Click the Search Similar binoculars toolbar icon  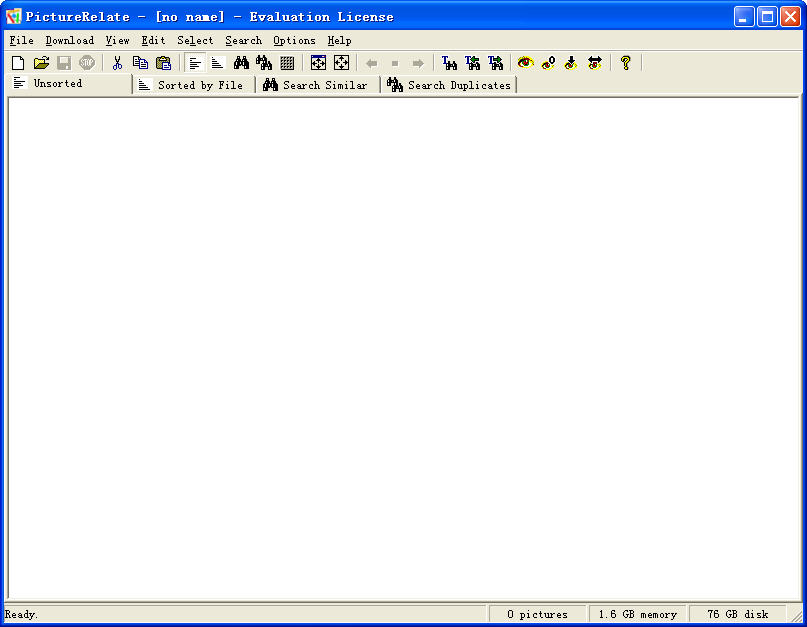[x=241, y=63]
